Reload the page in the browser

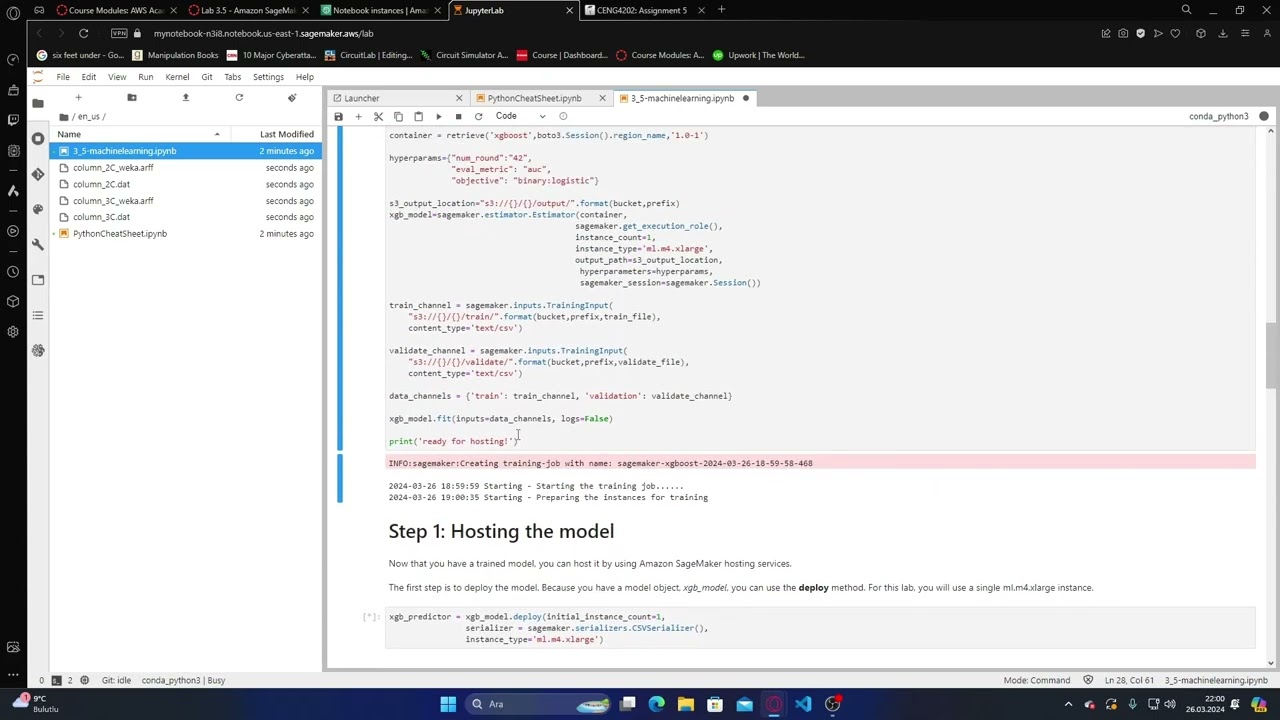coord(84,33)
